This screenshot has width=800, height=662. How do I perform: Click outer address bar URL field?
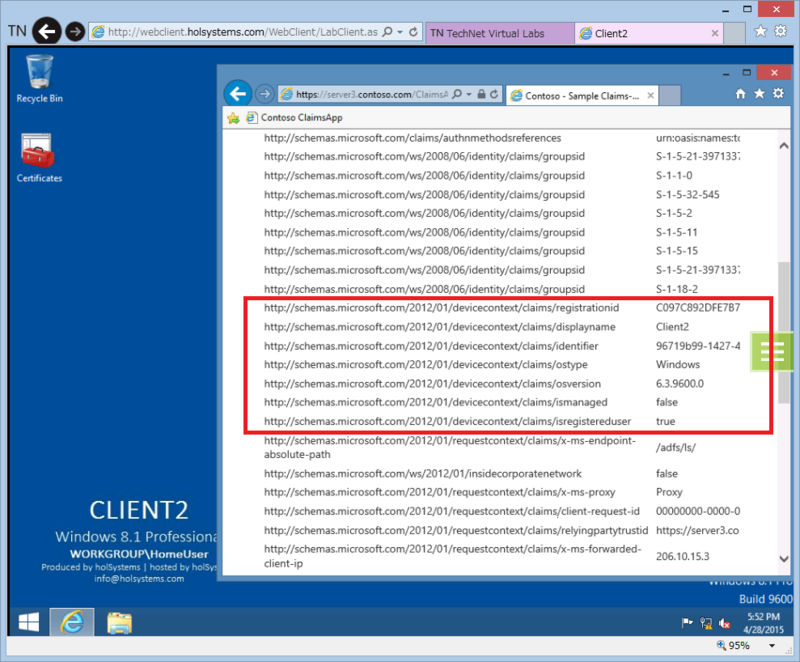(x=242, y=32)
